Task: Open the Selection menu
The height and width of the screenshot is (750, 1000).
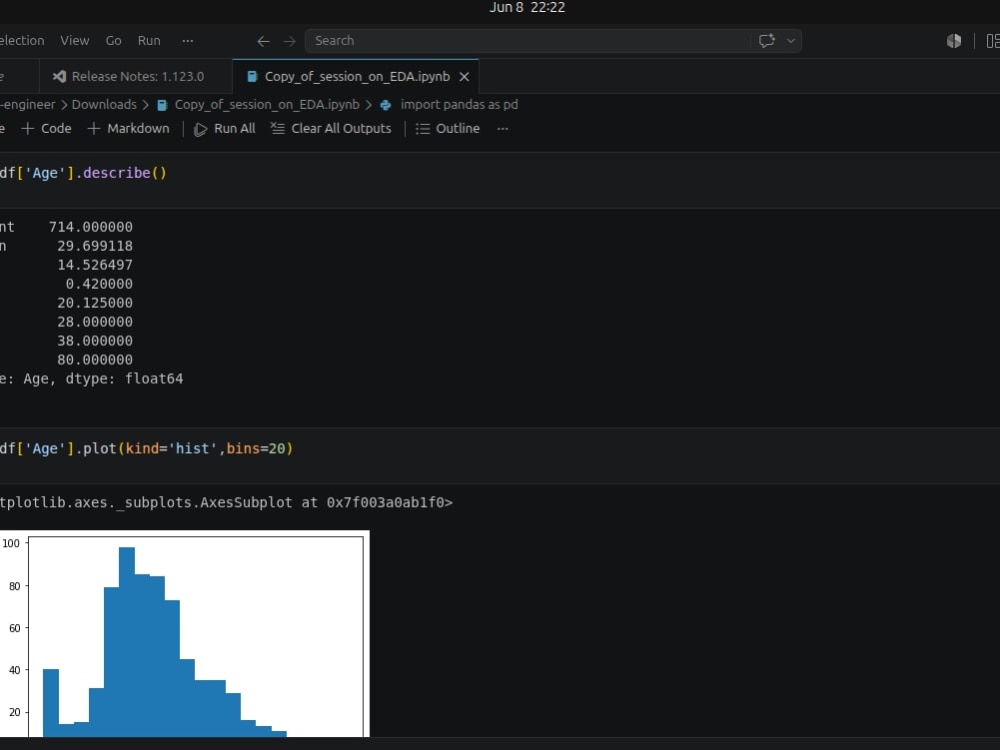Action: pyautogui.click(x=22, y=40)
